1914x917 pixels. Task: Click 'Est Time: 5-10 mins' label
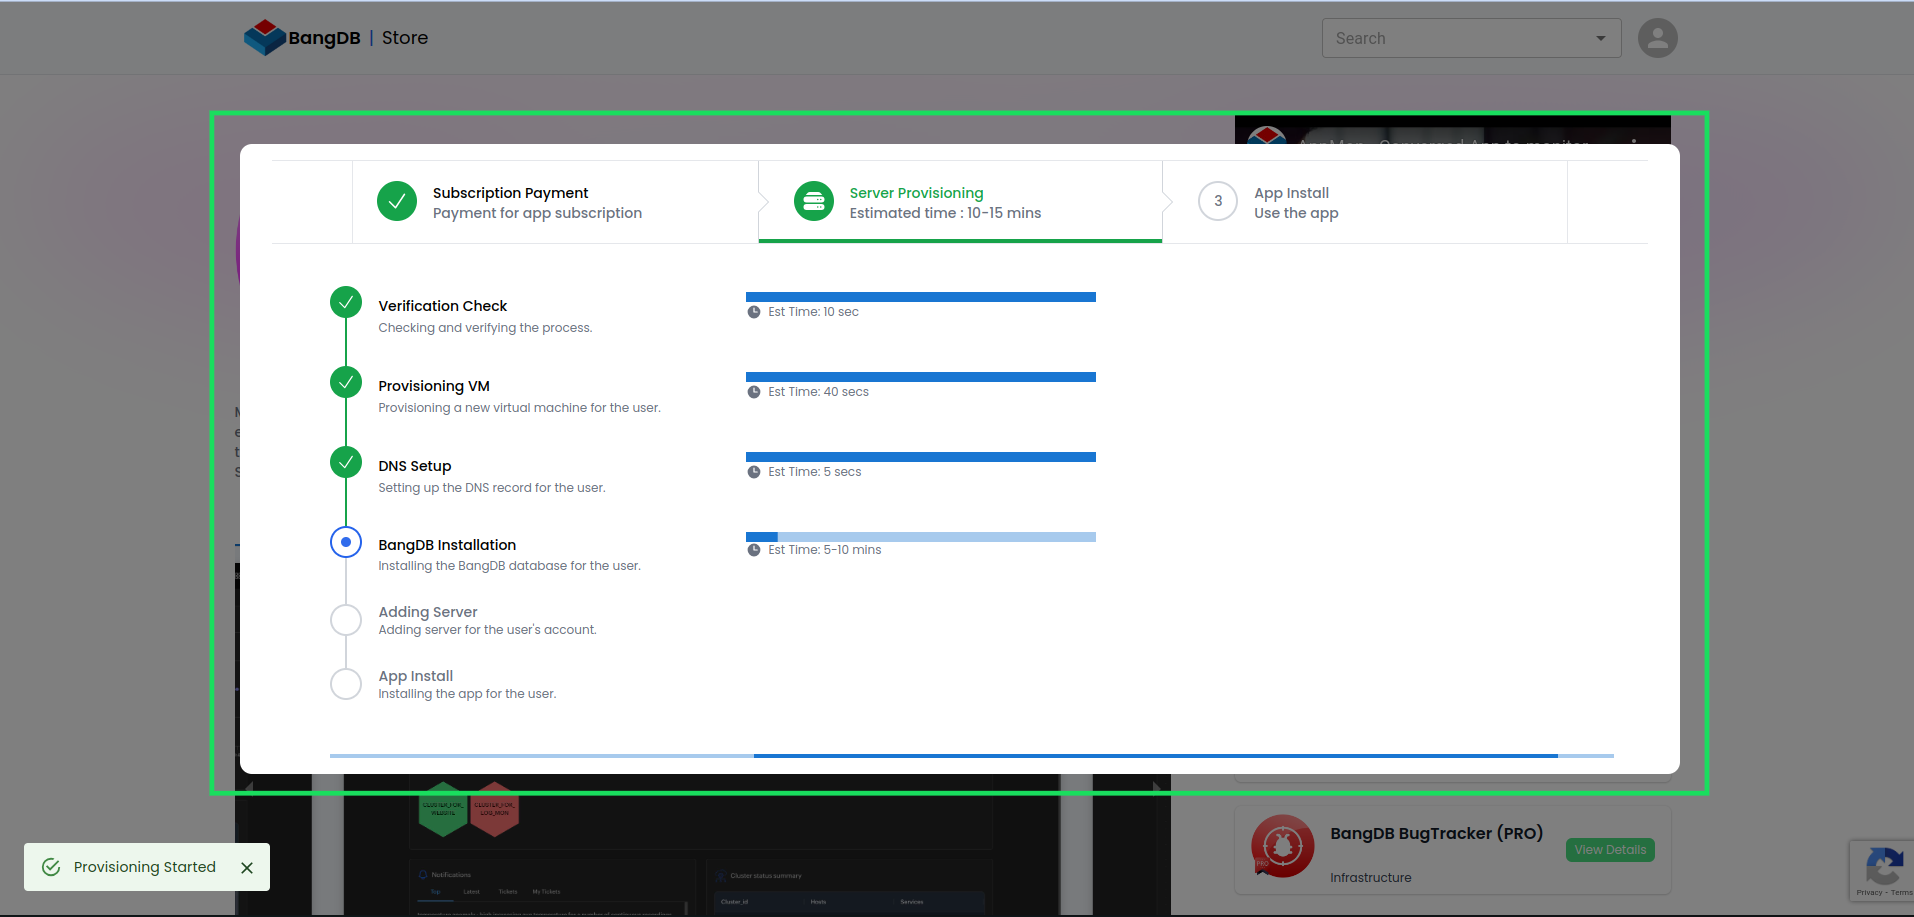[825, 550]
